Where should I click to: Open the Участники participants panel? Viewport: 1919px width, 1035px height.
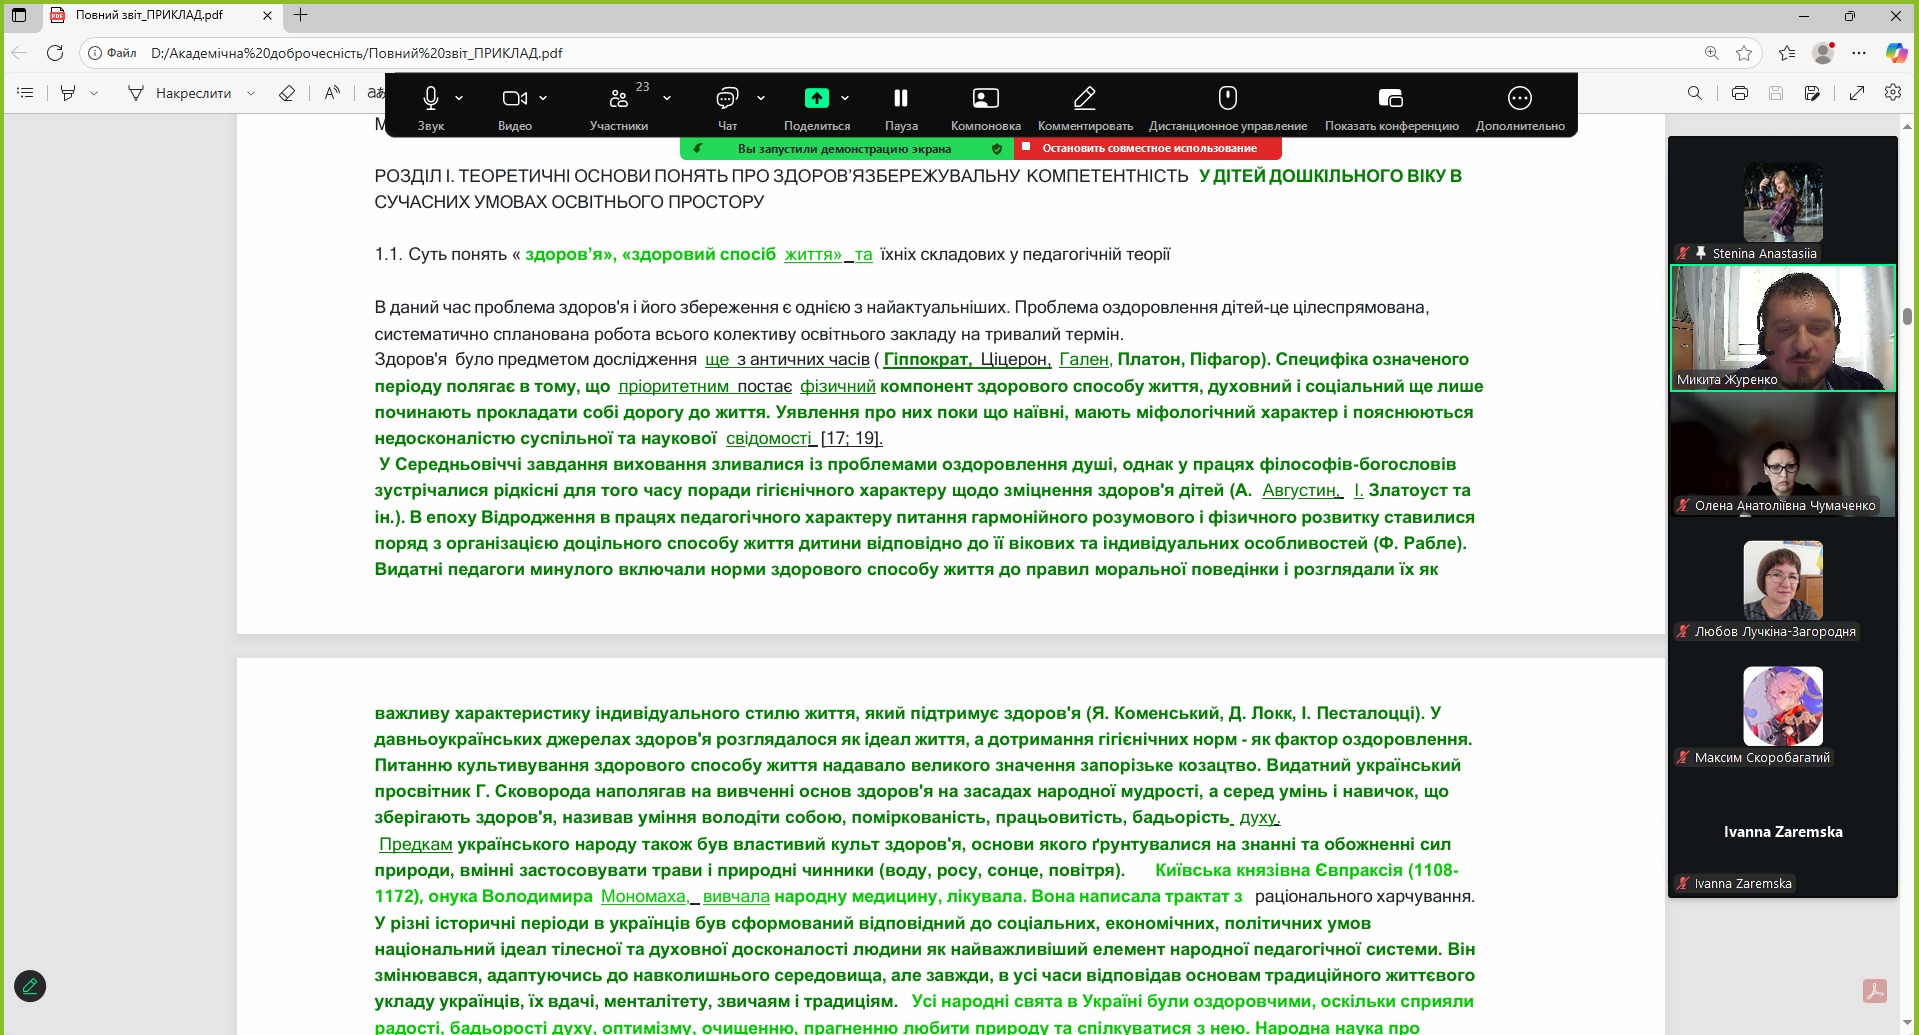[x=619, y=98]
